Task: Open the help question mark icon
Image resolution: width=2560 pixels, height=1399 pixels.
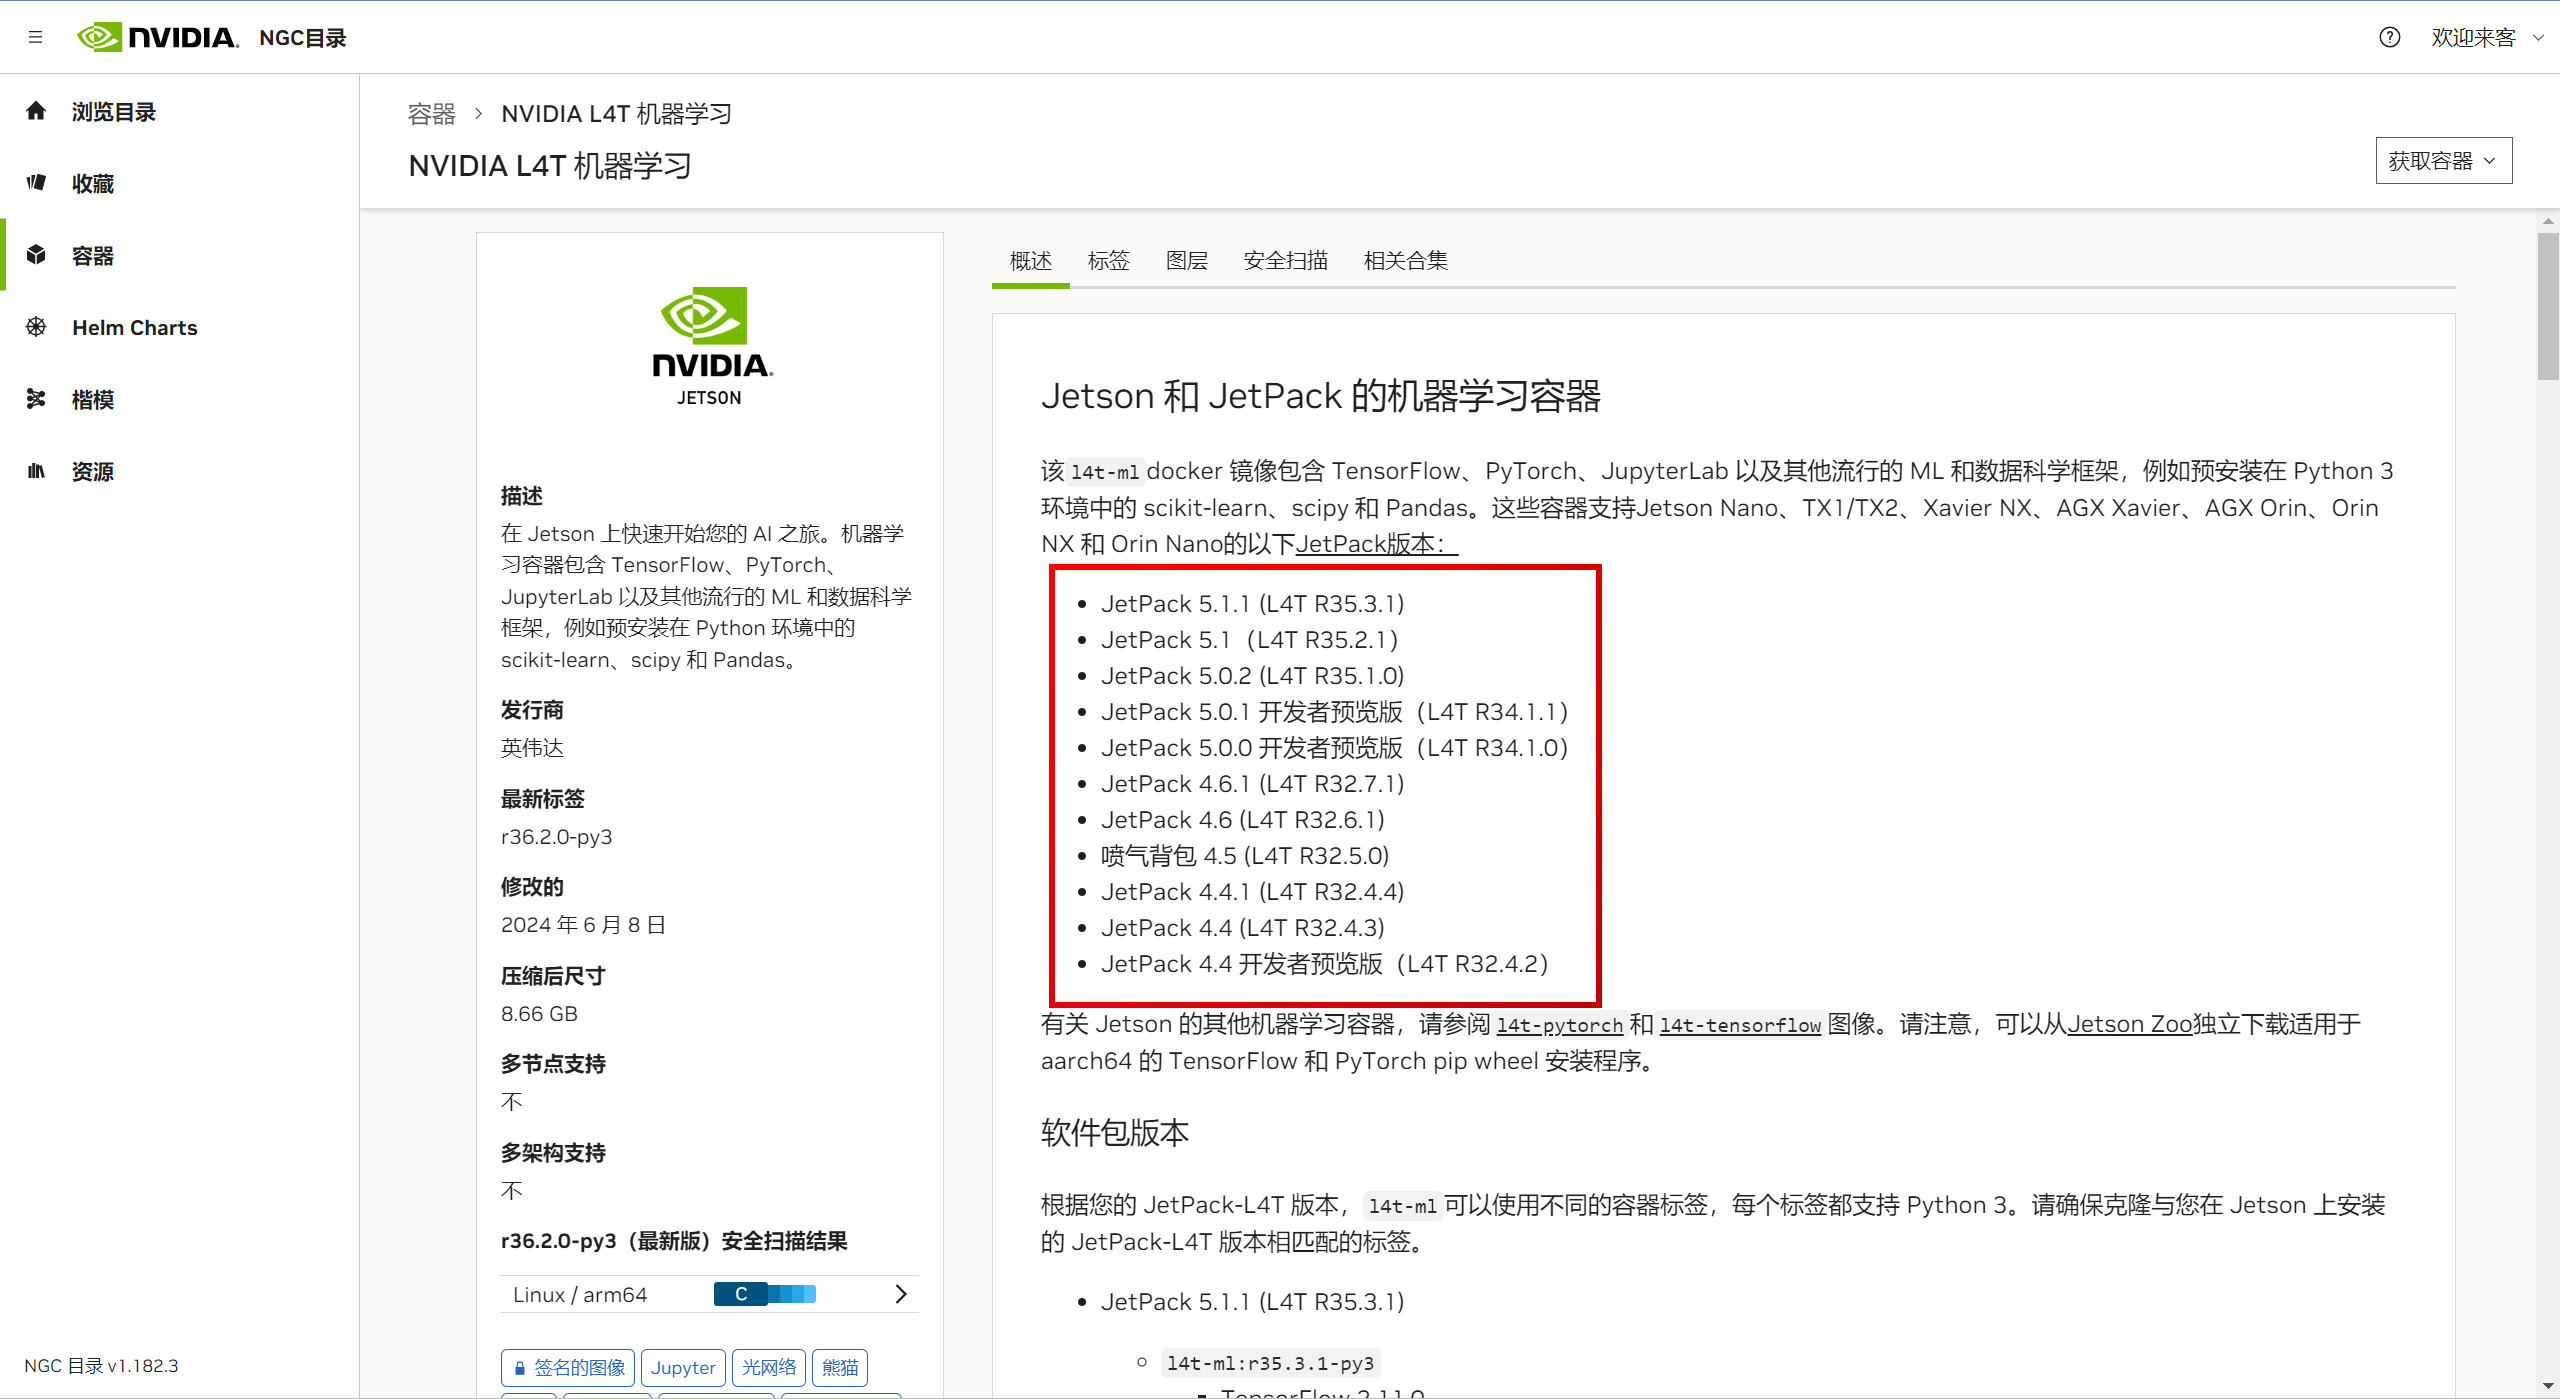Action: 2390,37
